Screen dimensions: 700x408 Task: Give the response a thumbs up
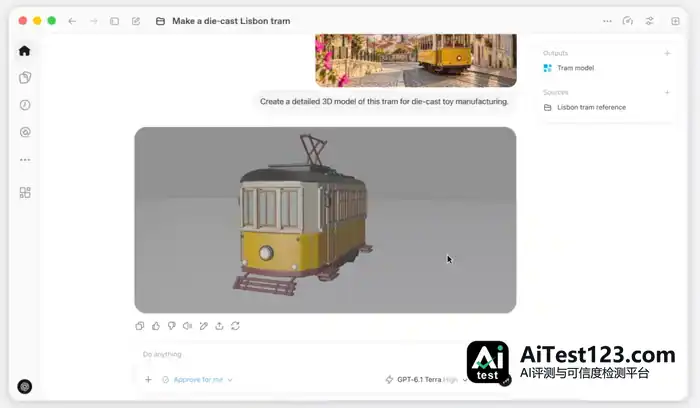(x=156, y=326)
